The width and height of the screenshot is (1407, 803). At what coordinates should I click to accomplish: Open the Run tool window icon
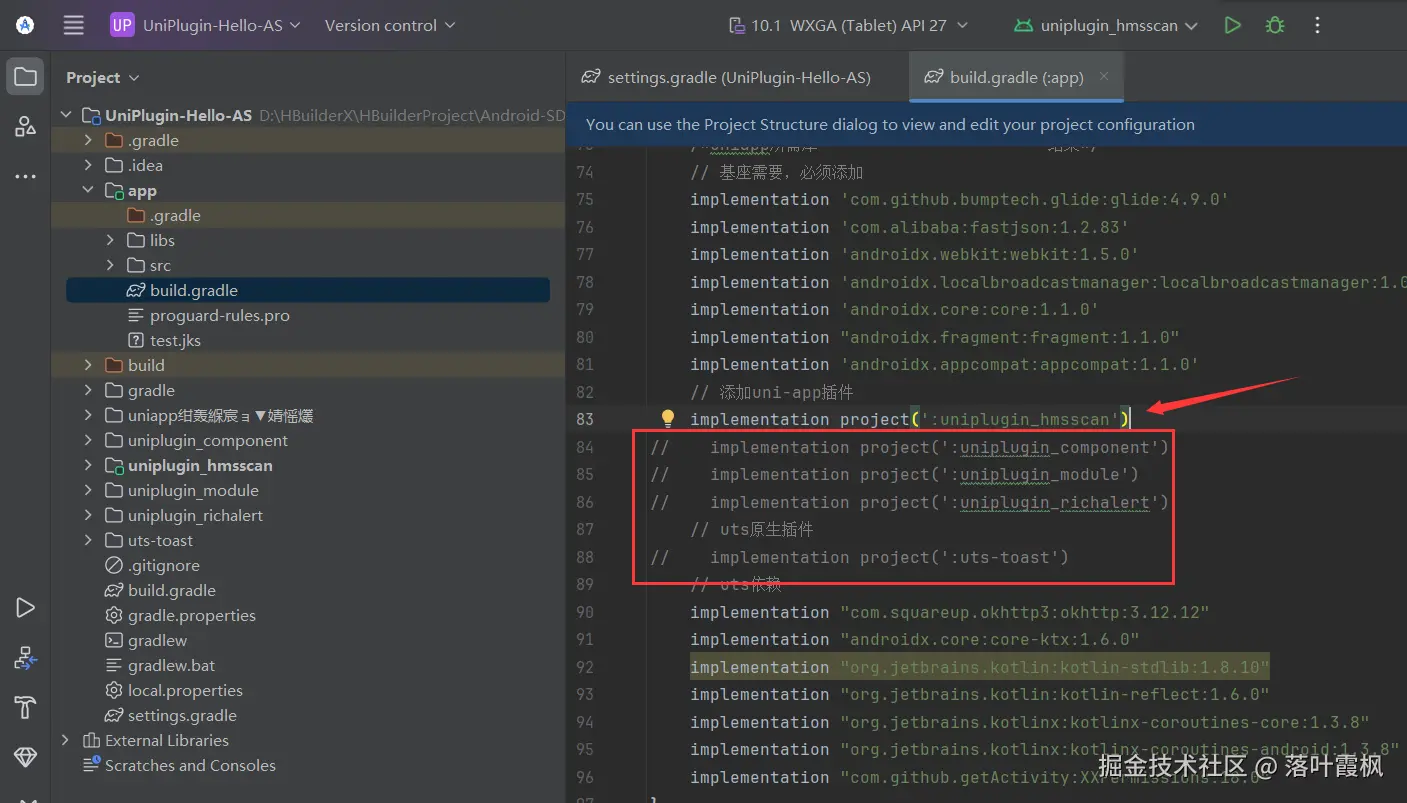coord(25,608)
